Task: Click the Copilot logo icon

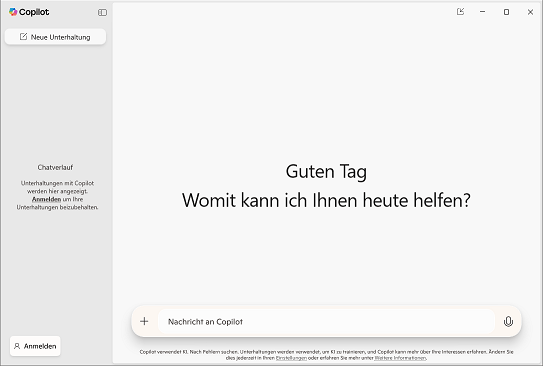Action: (x=13, y=12)
